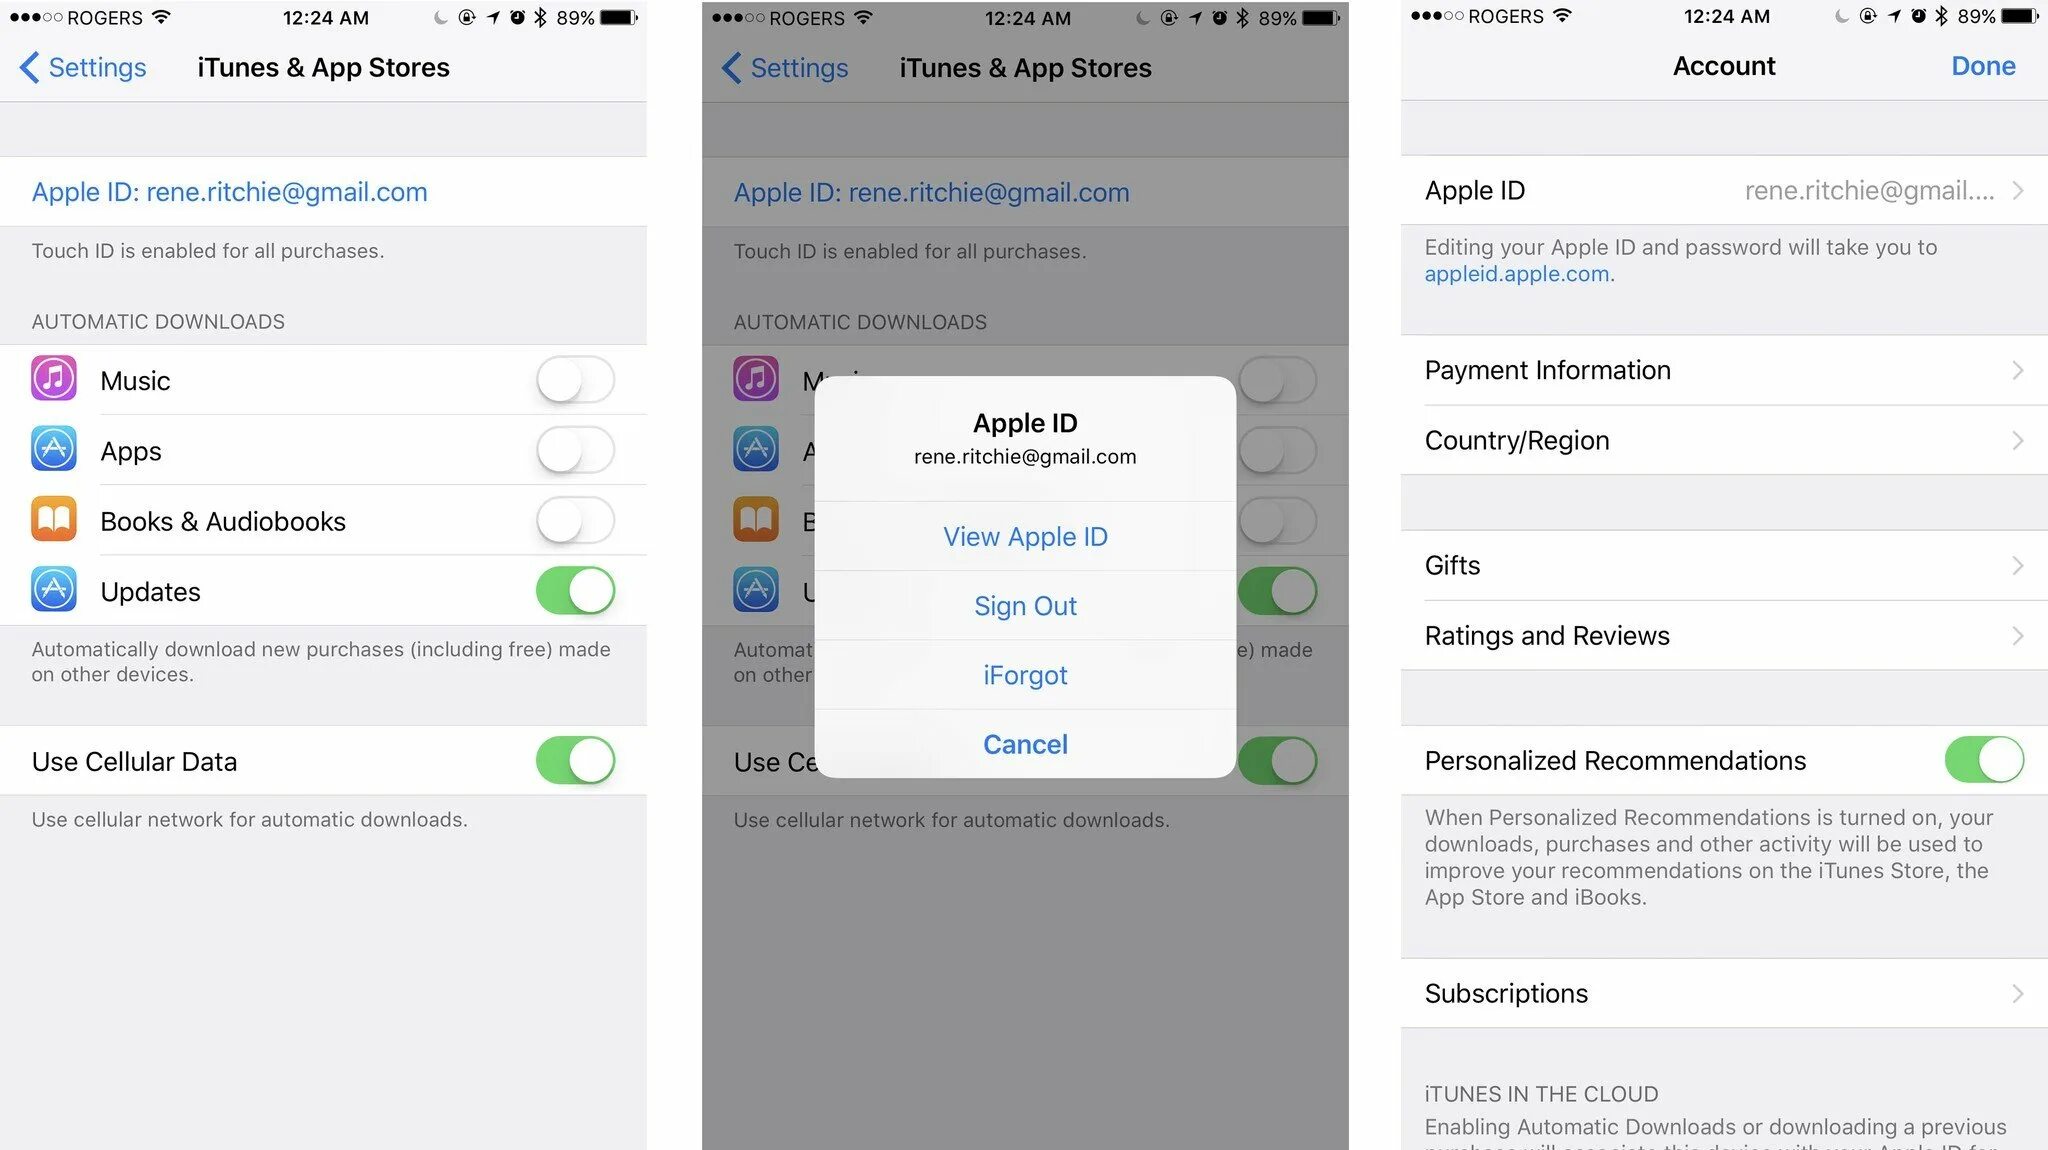2048x1150 pixels.
Task: Tap the Books & Audiobooks icon
Action: click(52, 520)
